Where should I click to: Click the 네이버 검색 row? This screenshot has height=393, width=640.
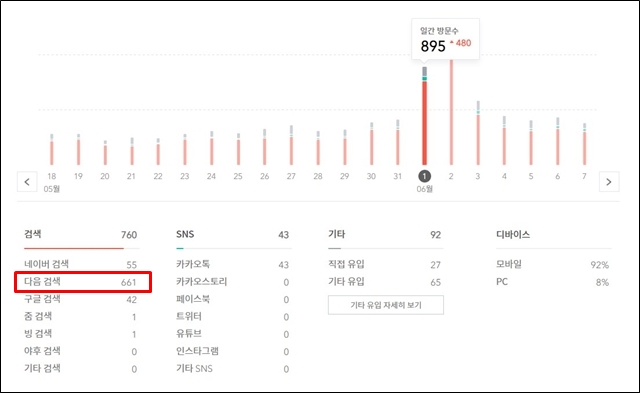(81, 264)
